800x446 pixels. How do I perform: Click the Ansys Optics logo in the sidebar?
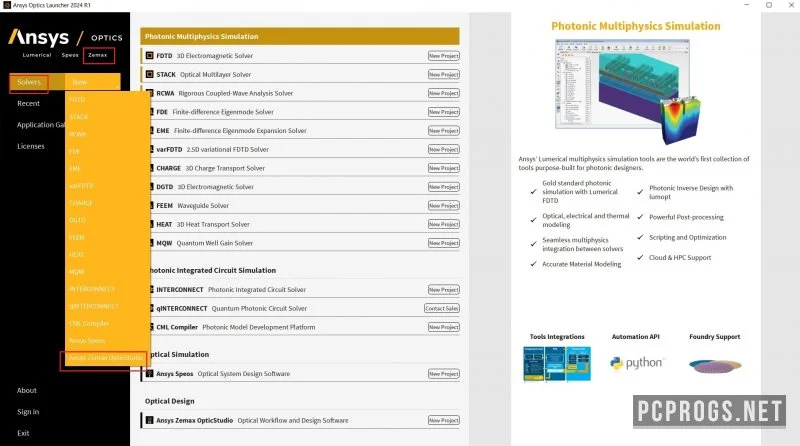pos(65,37)
